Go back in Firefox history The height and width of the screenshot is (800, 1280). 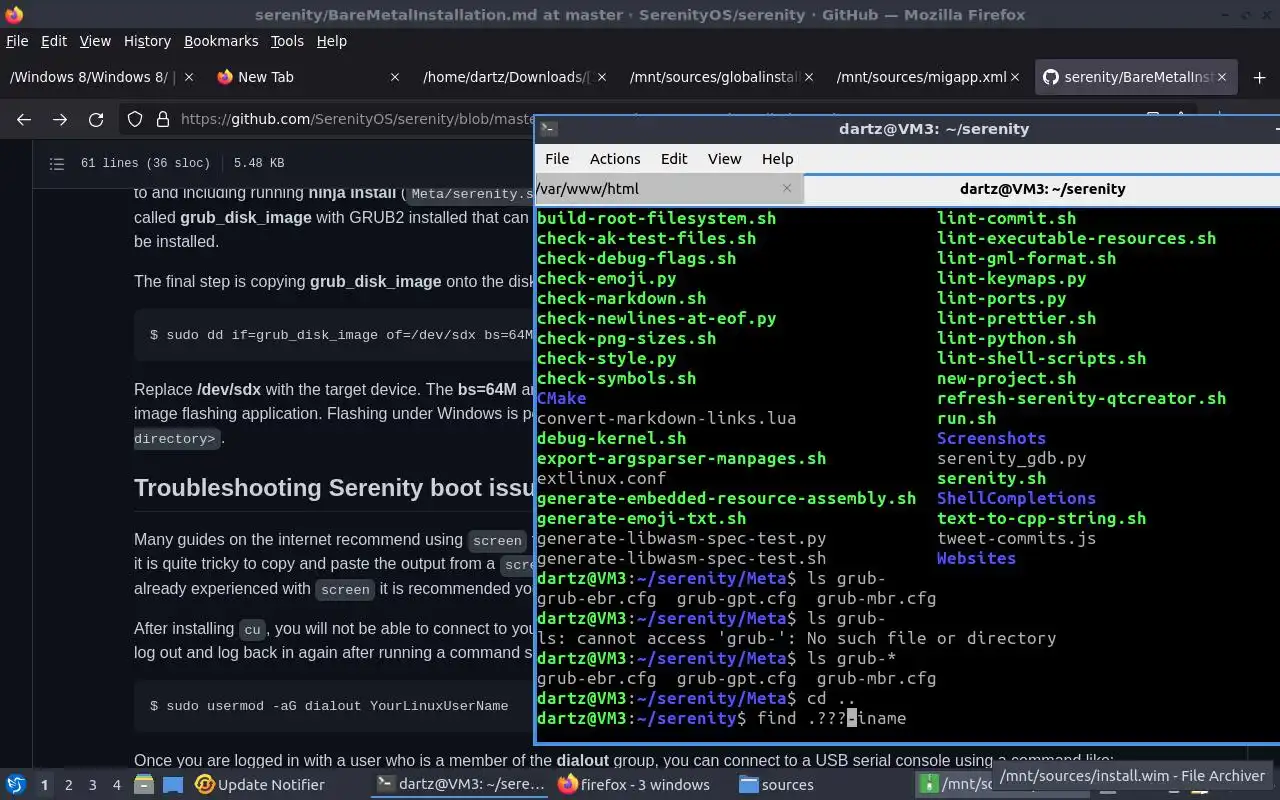(x=24, y=119)
